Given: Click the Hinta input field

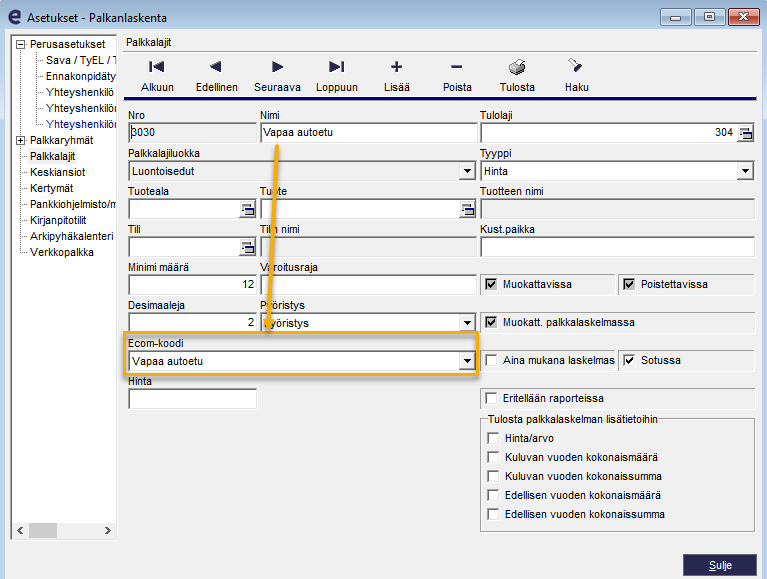Looking at the screenshot, I should tap(192, 399).
